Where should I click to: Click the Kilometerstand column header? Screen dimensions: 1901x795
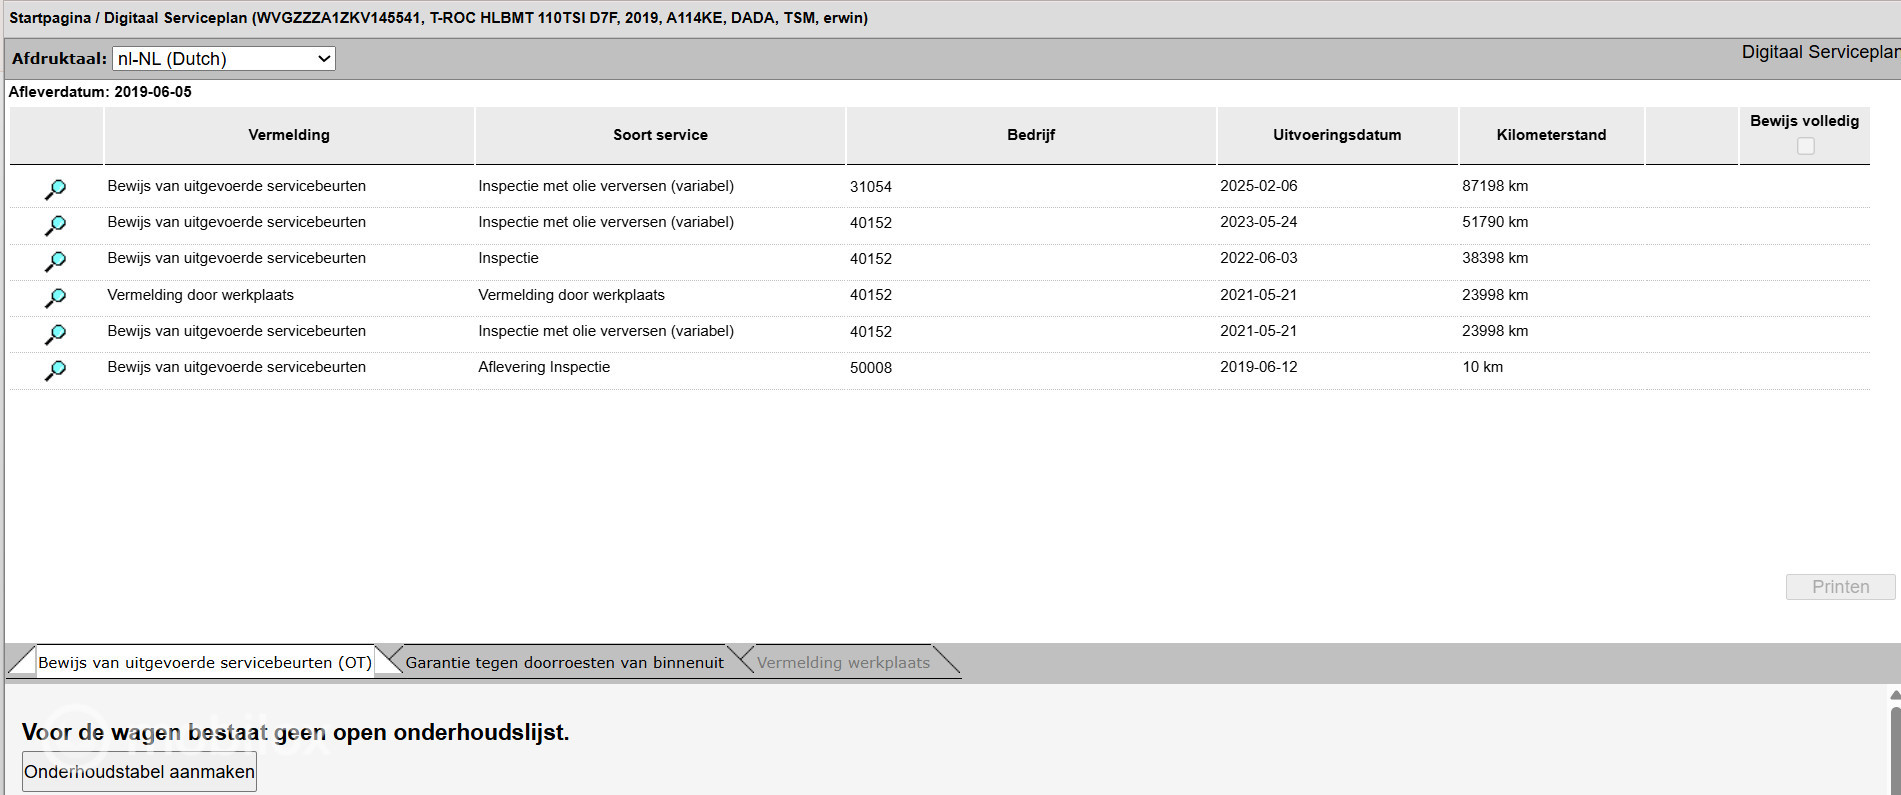(1551, 135)
